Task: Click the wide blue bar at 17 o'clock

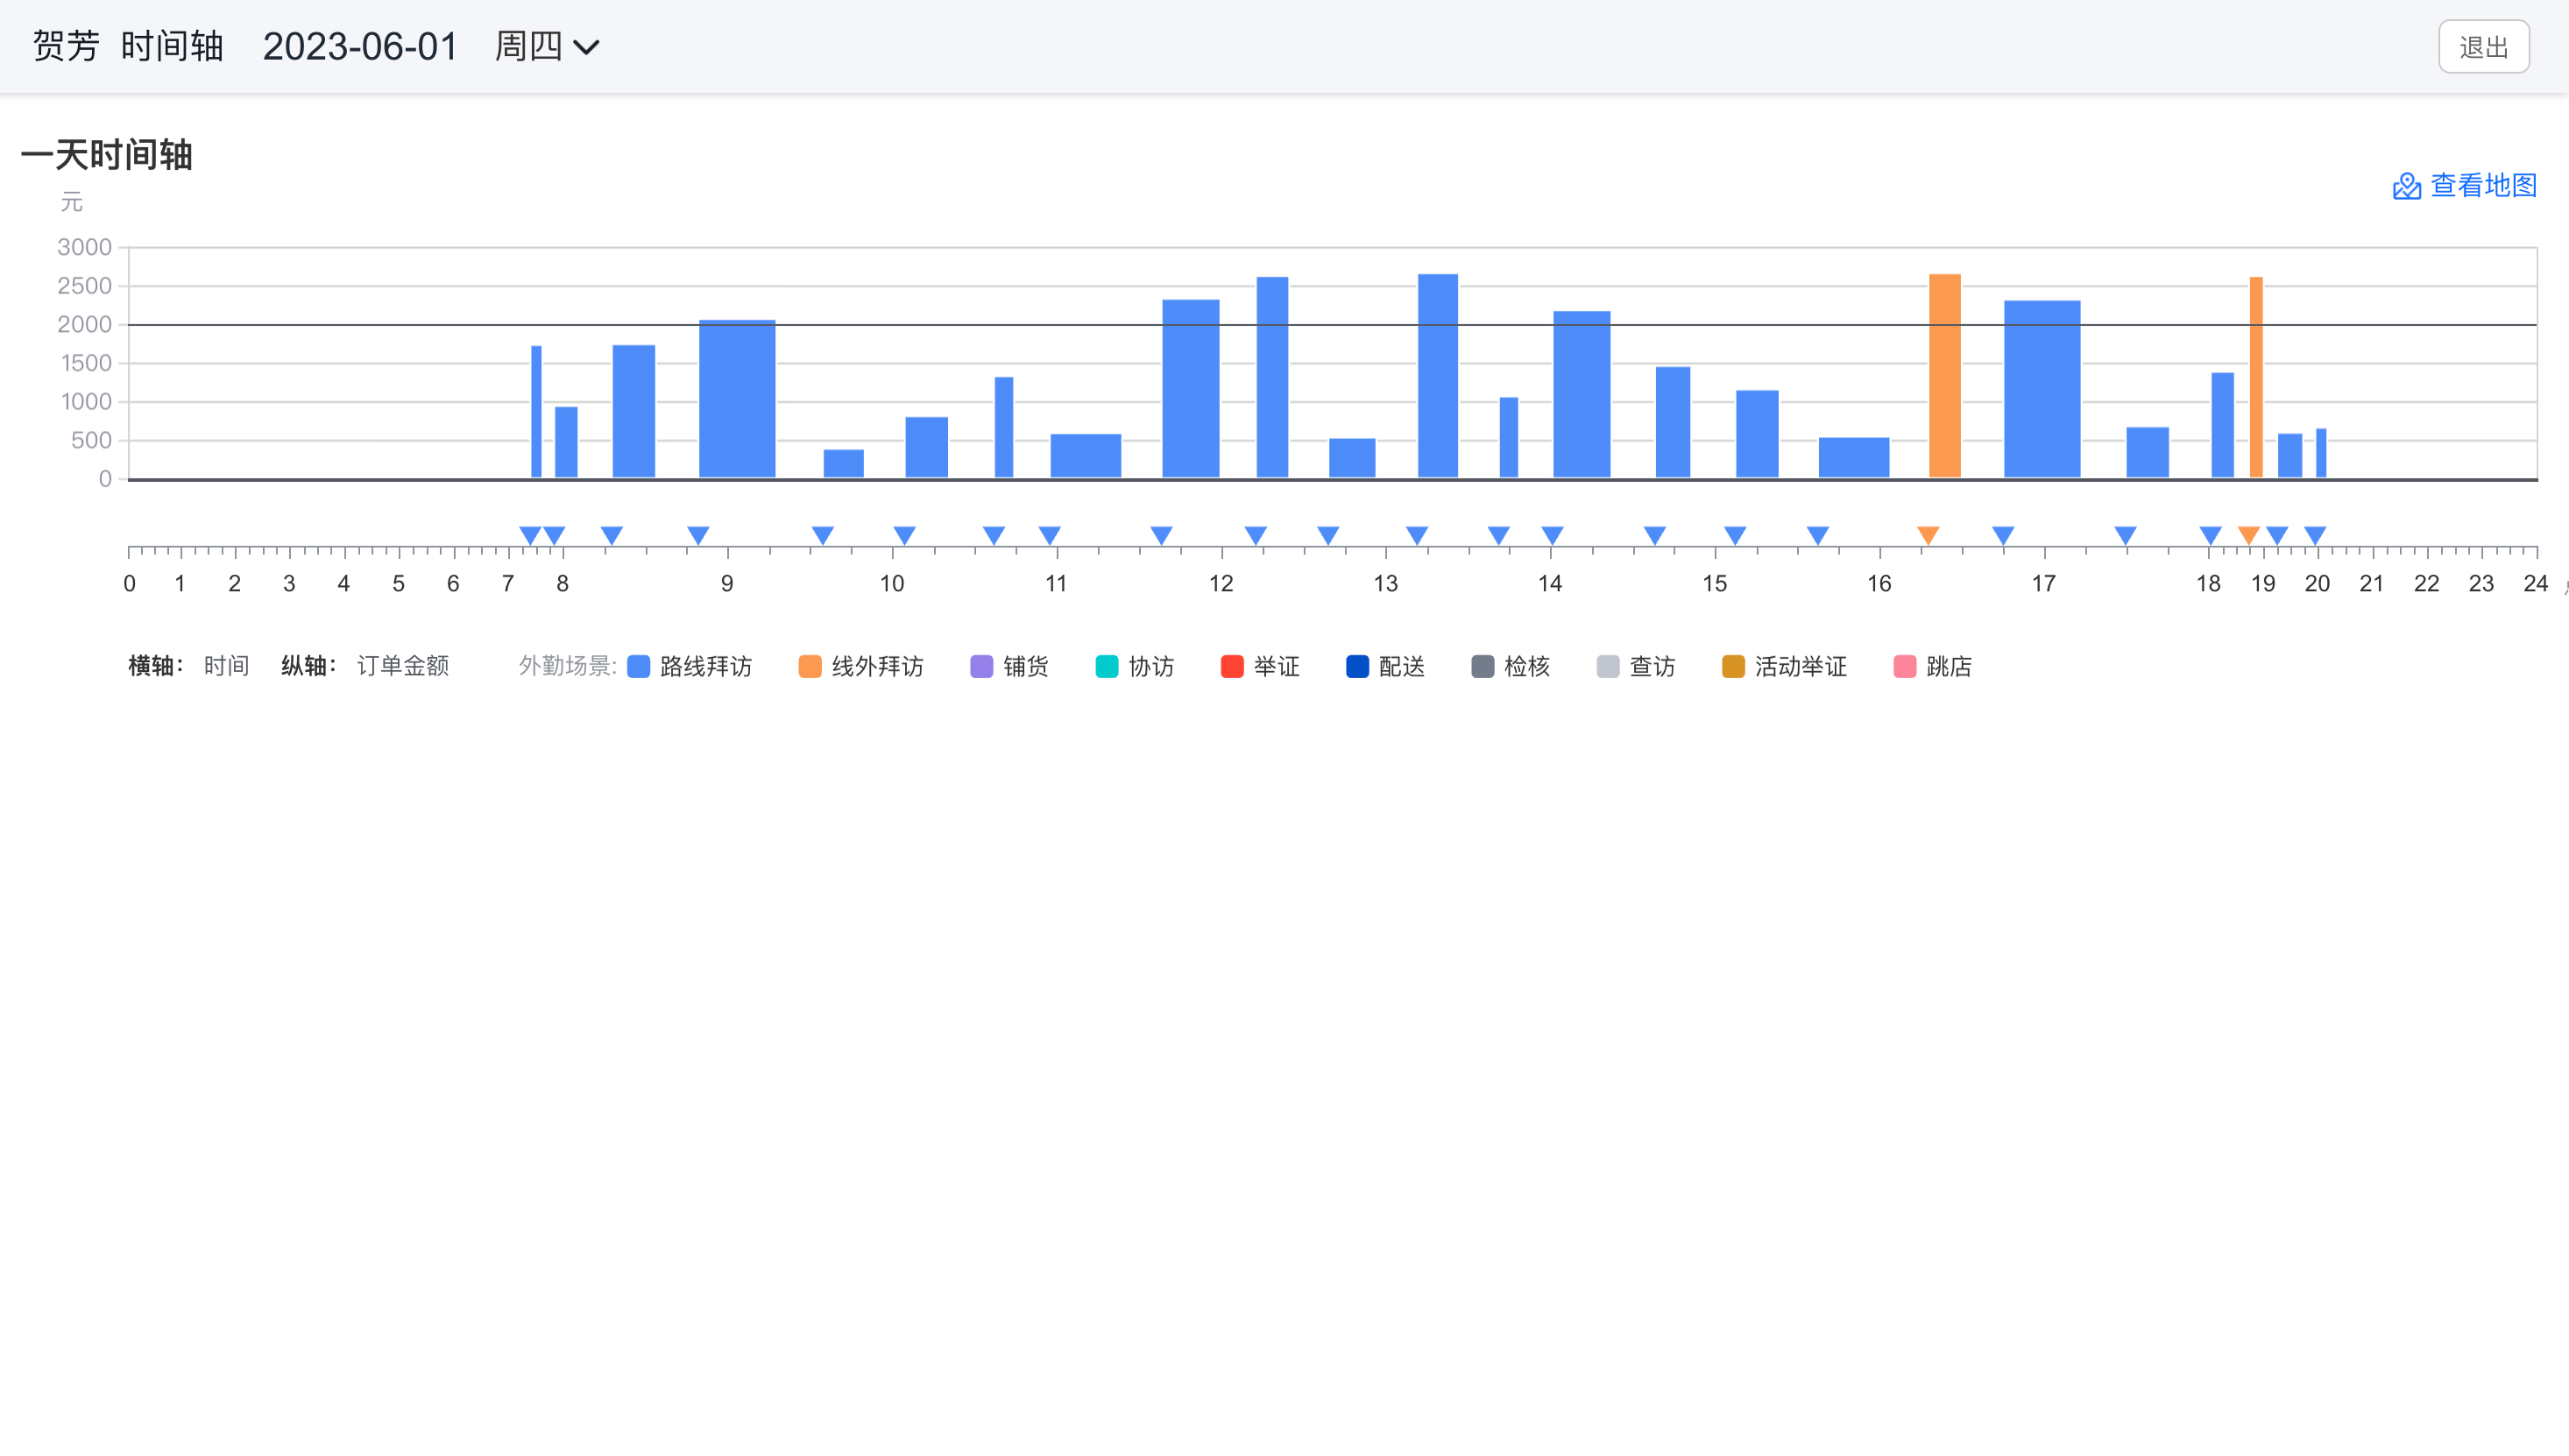Action: tap(2042, 389)
